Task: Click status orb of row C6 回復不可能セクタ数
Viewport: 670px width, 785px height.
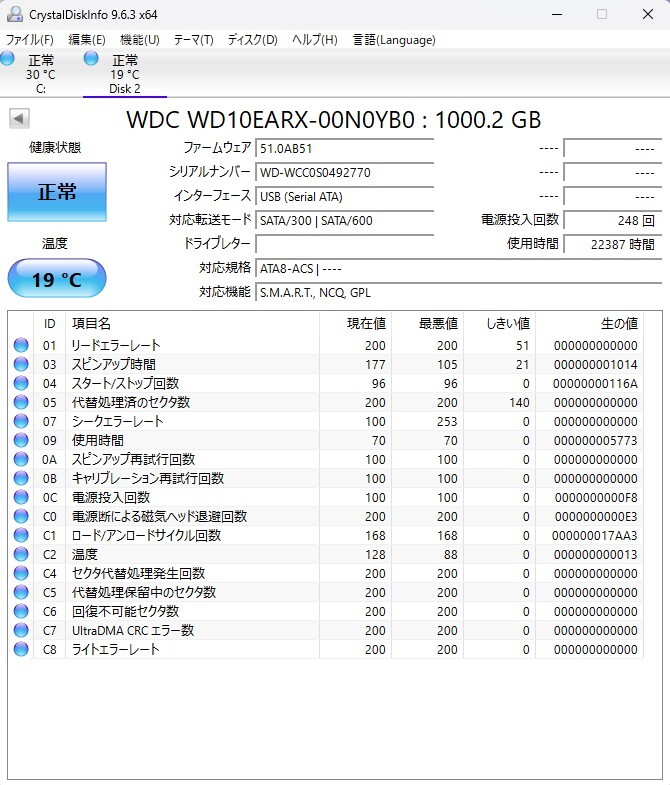Action: [21, 611]
